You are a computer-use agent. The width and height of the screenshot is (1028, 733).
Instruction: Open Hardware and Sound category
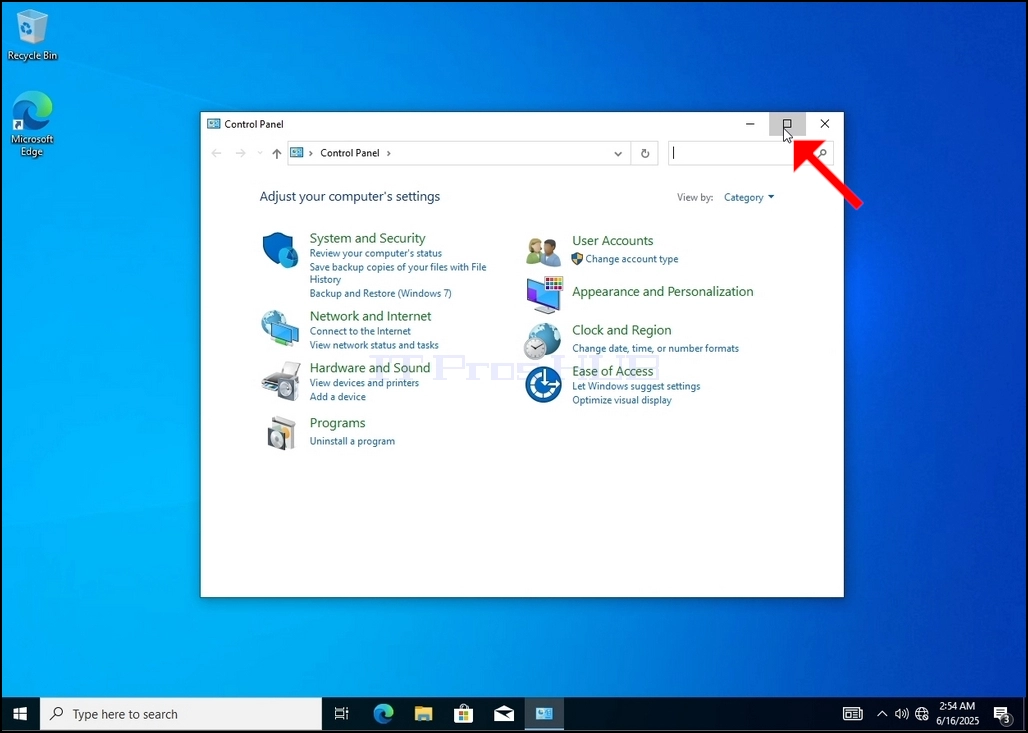[x=370, y=368]
